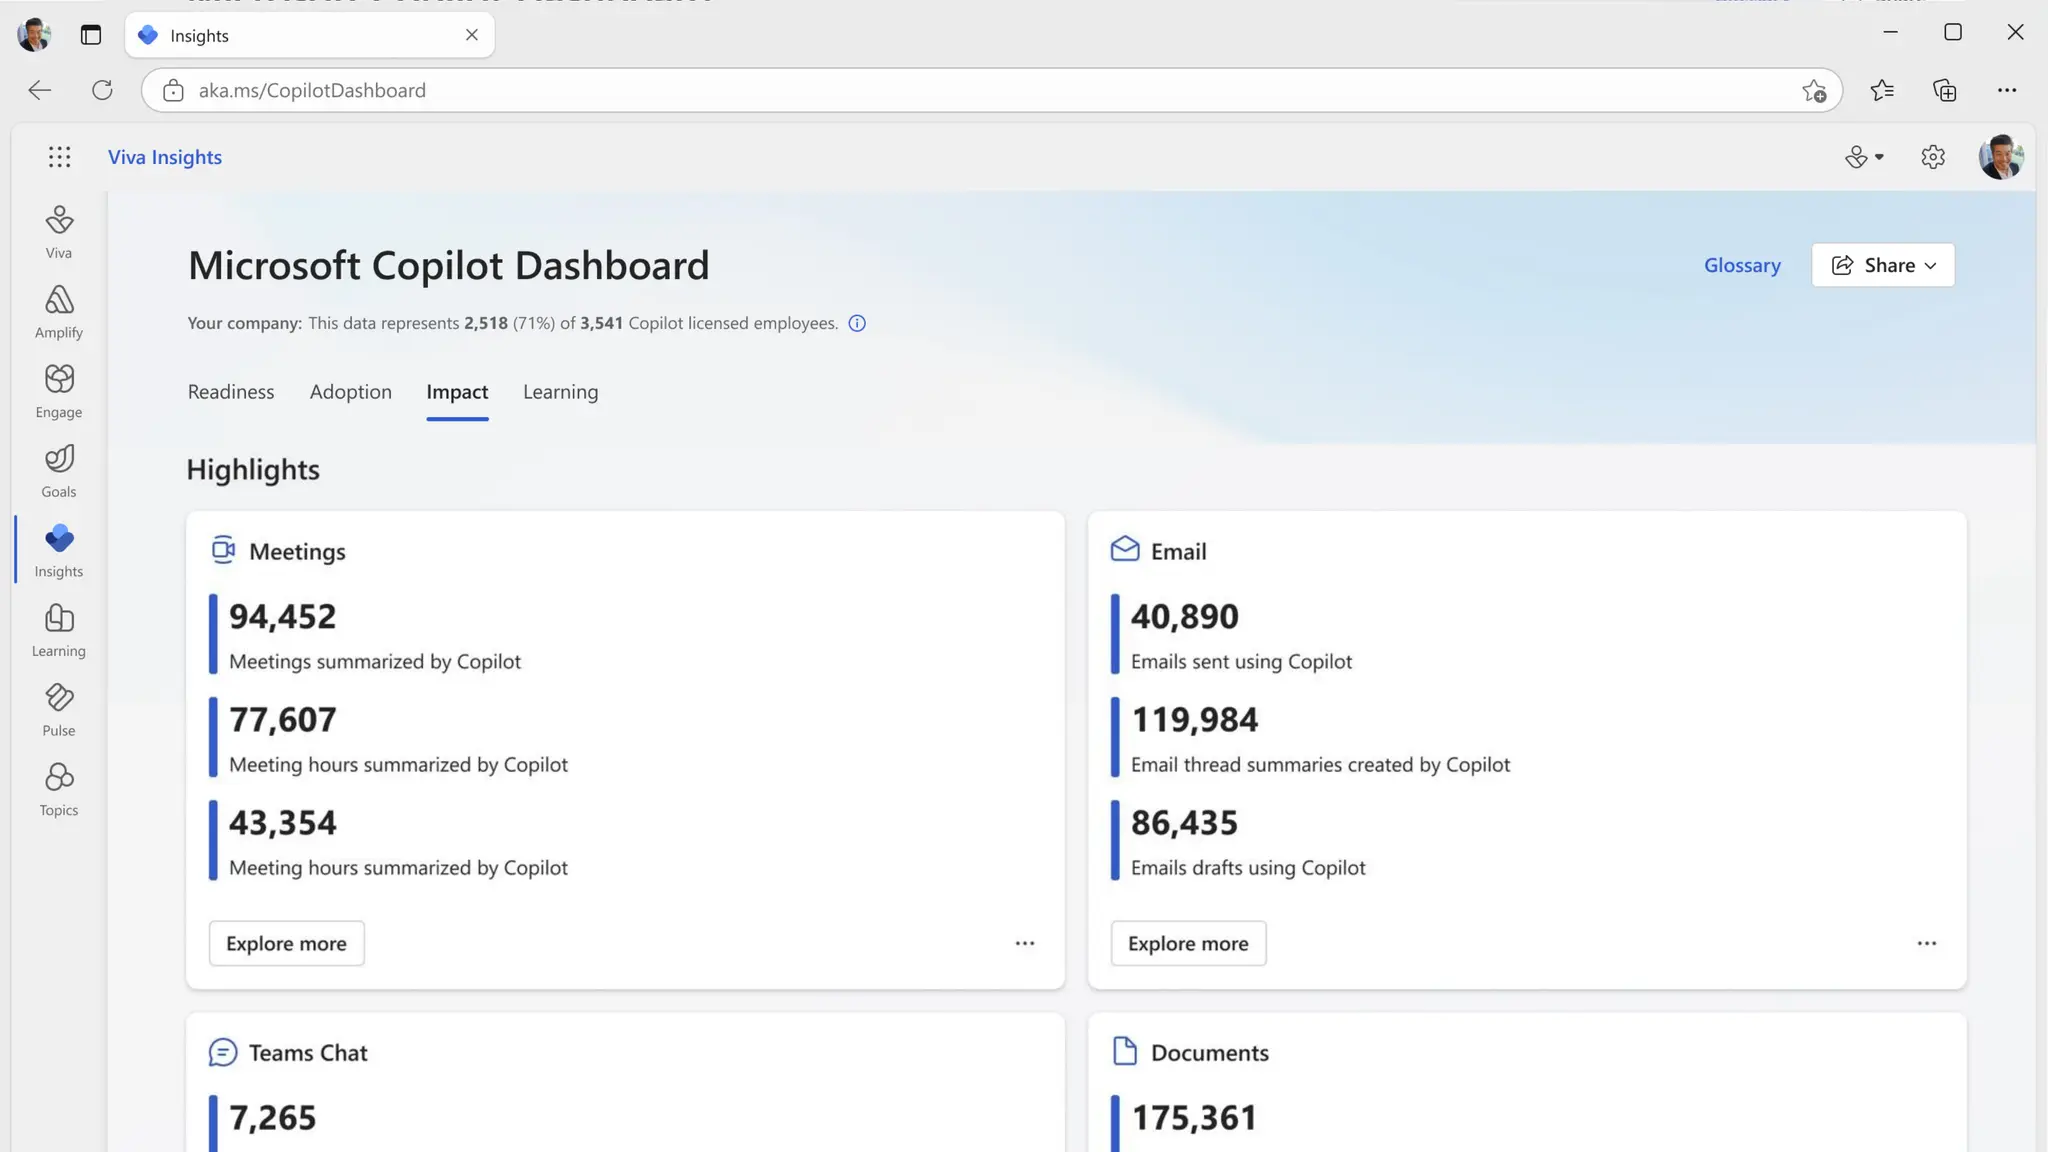Expand the Share dropdown

point(1883,265)
